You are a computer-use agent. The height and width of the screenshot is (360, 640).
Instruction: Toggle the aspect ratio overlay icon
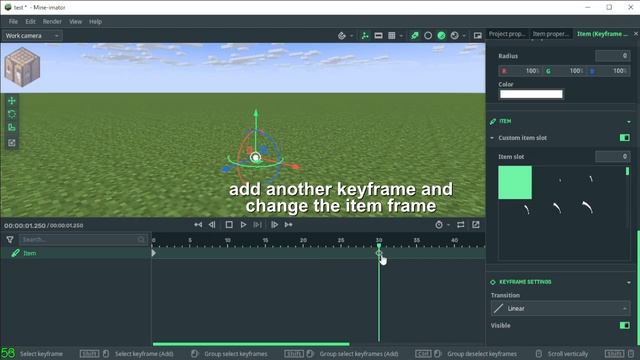378,36
